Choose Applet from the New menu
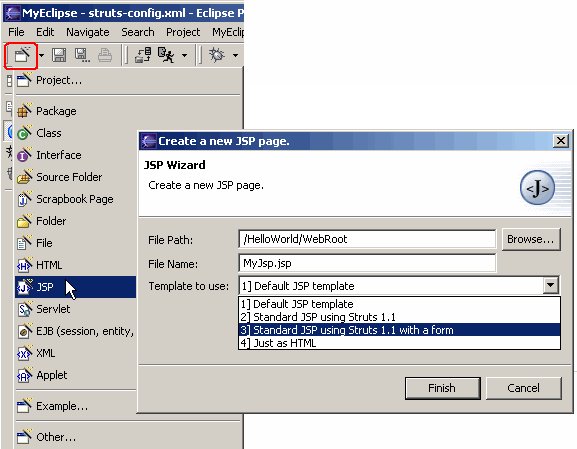 point(76,375)
